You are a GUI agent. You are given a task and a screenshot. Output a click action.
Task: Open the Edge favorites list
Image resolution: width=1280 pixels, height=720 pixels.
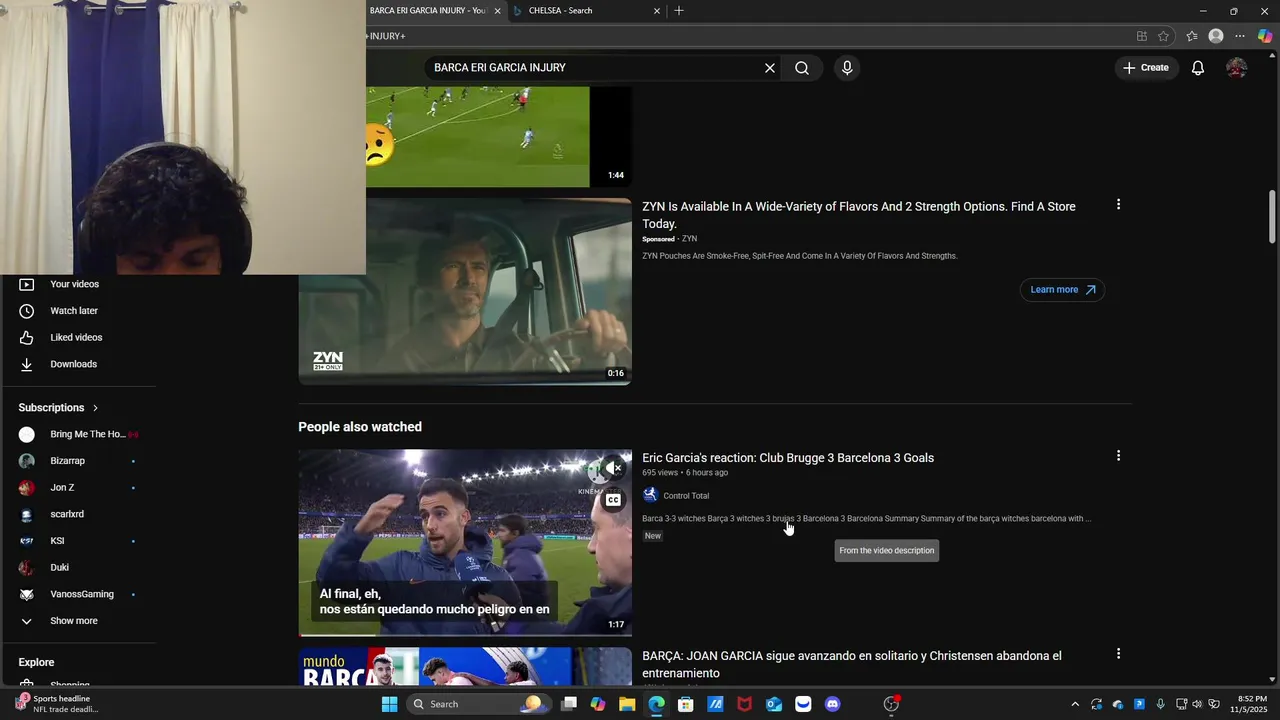pos(1191,36)
